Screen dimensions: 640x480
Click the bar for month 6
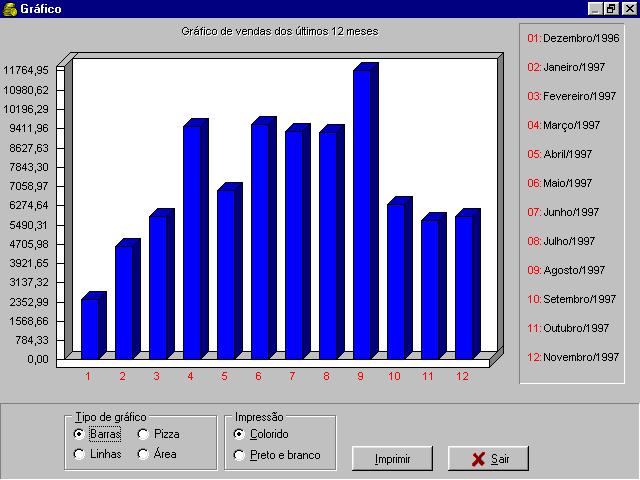pos(264,239)
